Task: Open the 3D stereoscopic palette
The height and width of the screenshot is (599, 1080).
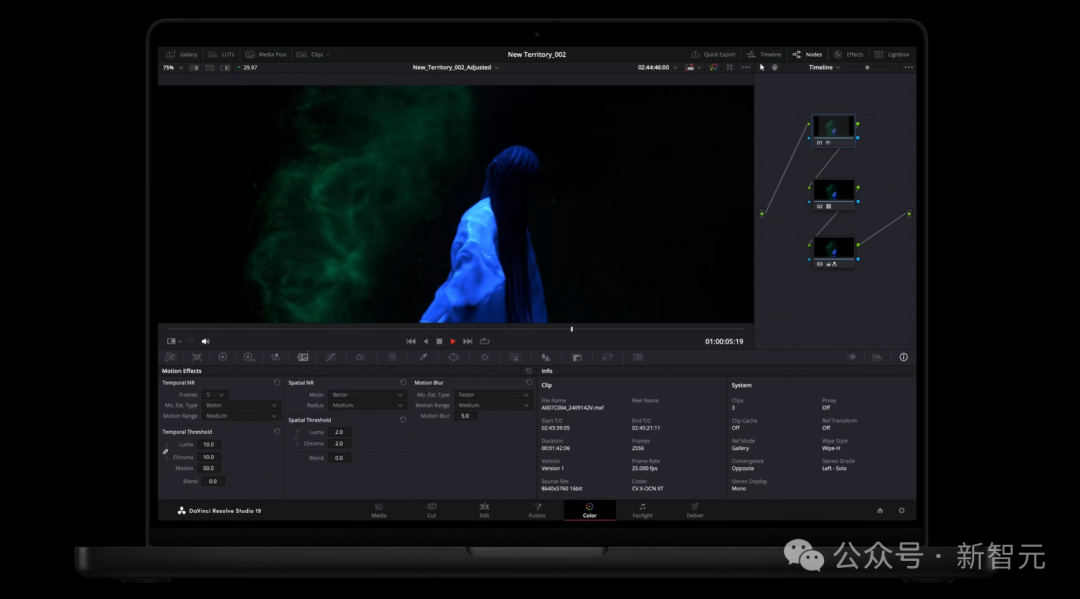Action: 638,357
